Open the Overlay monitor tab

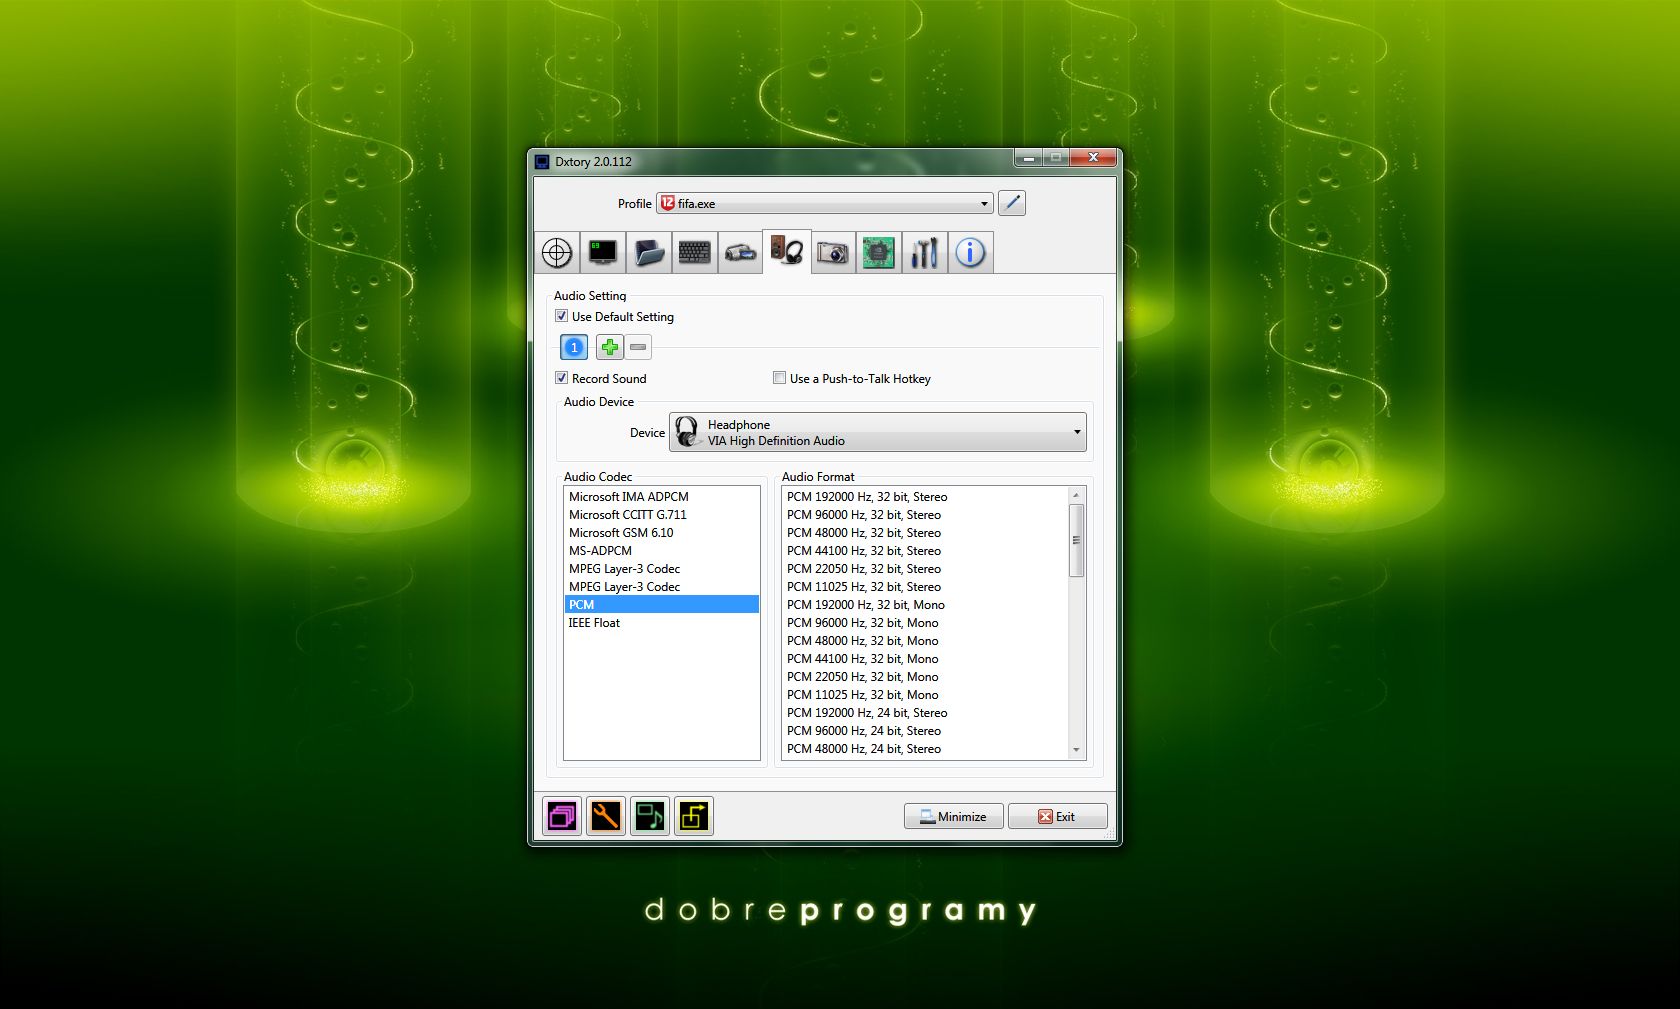[603, 253]
